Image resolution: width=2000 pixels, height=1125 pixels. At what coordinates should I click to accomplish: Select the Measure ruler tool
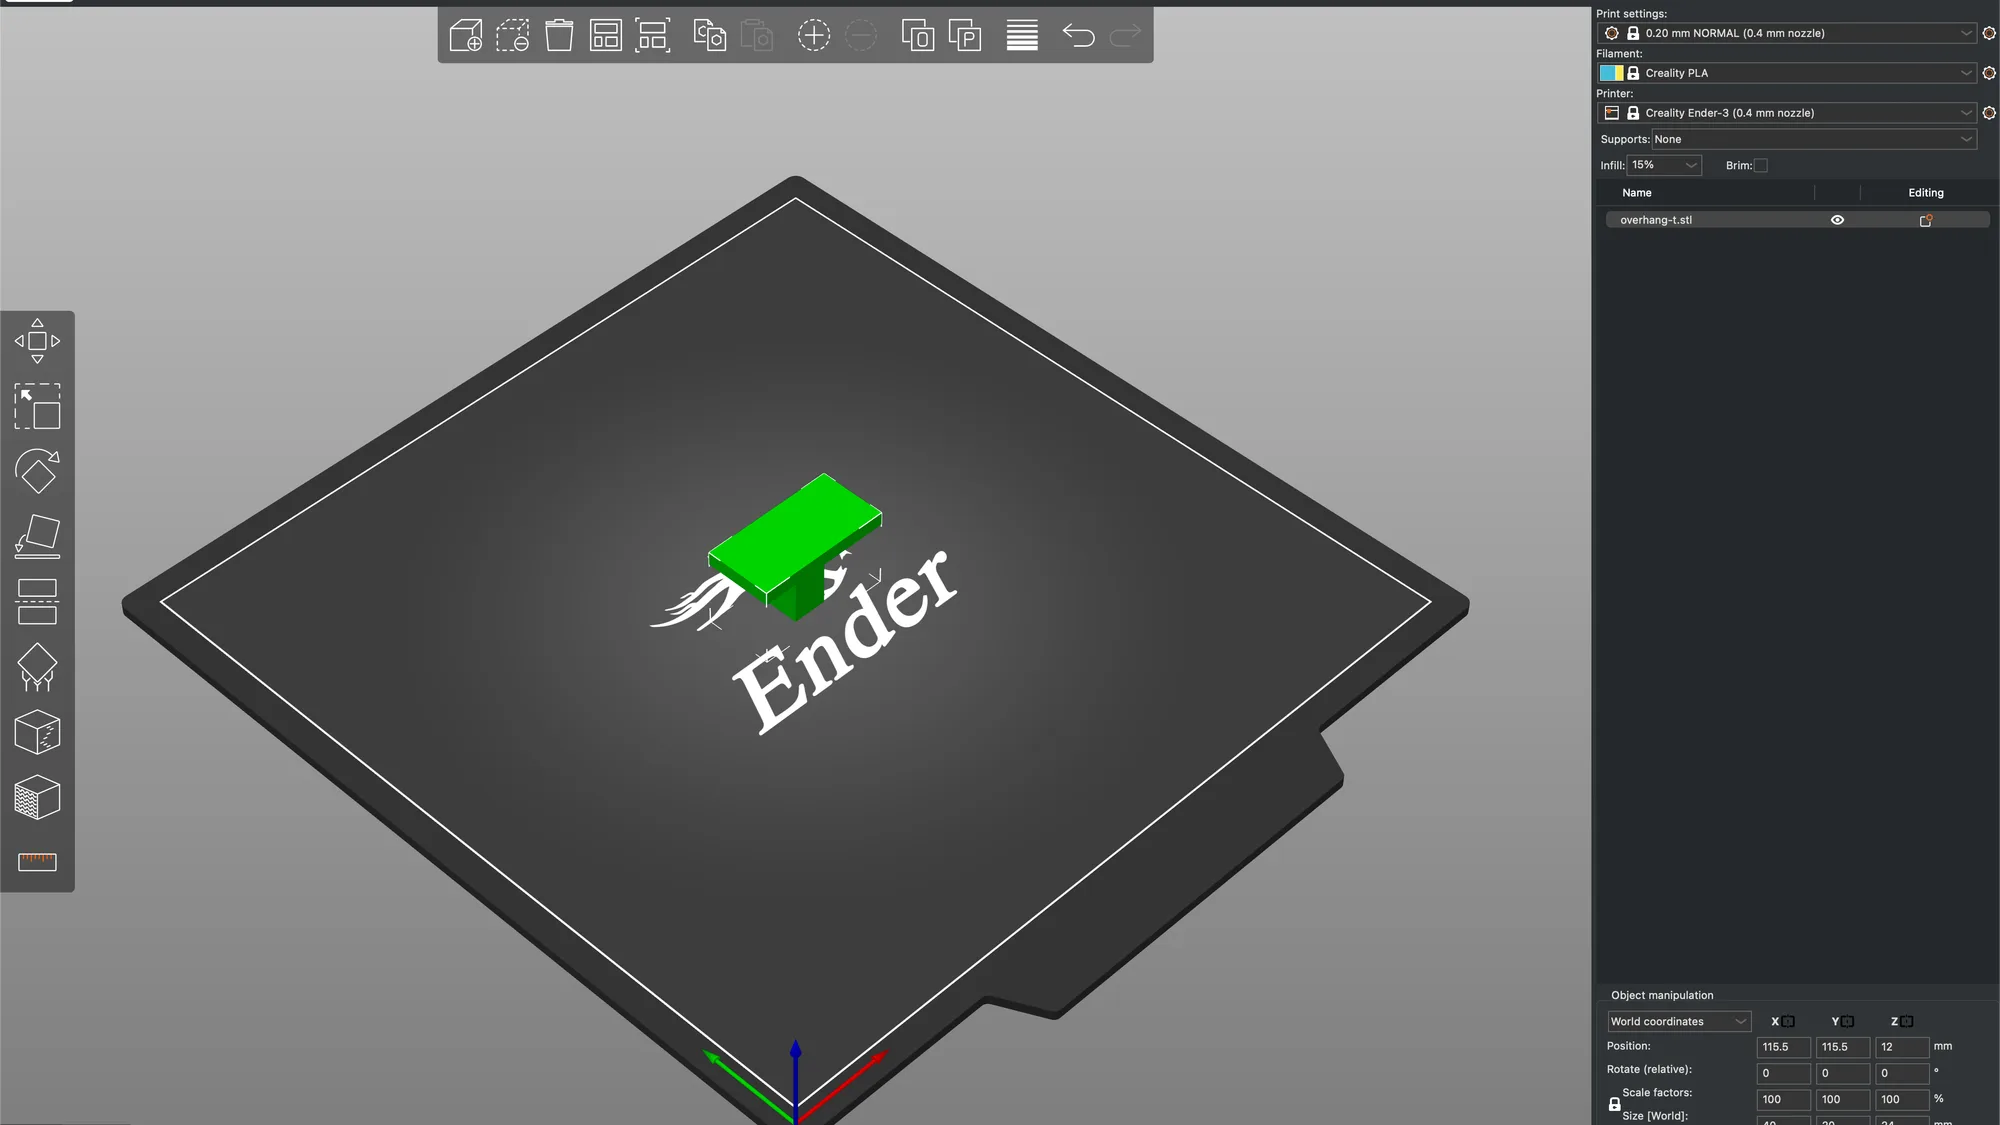[37, 862]
